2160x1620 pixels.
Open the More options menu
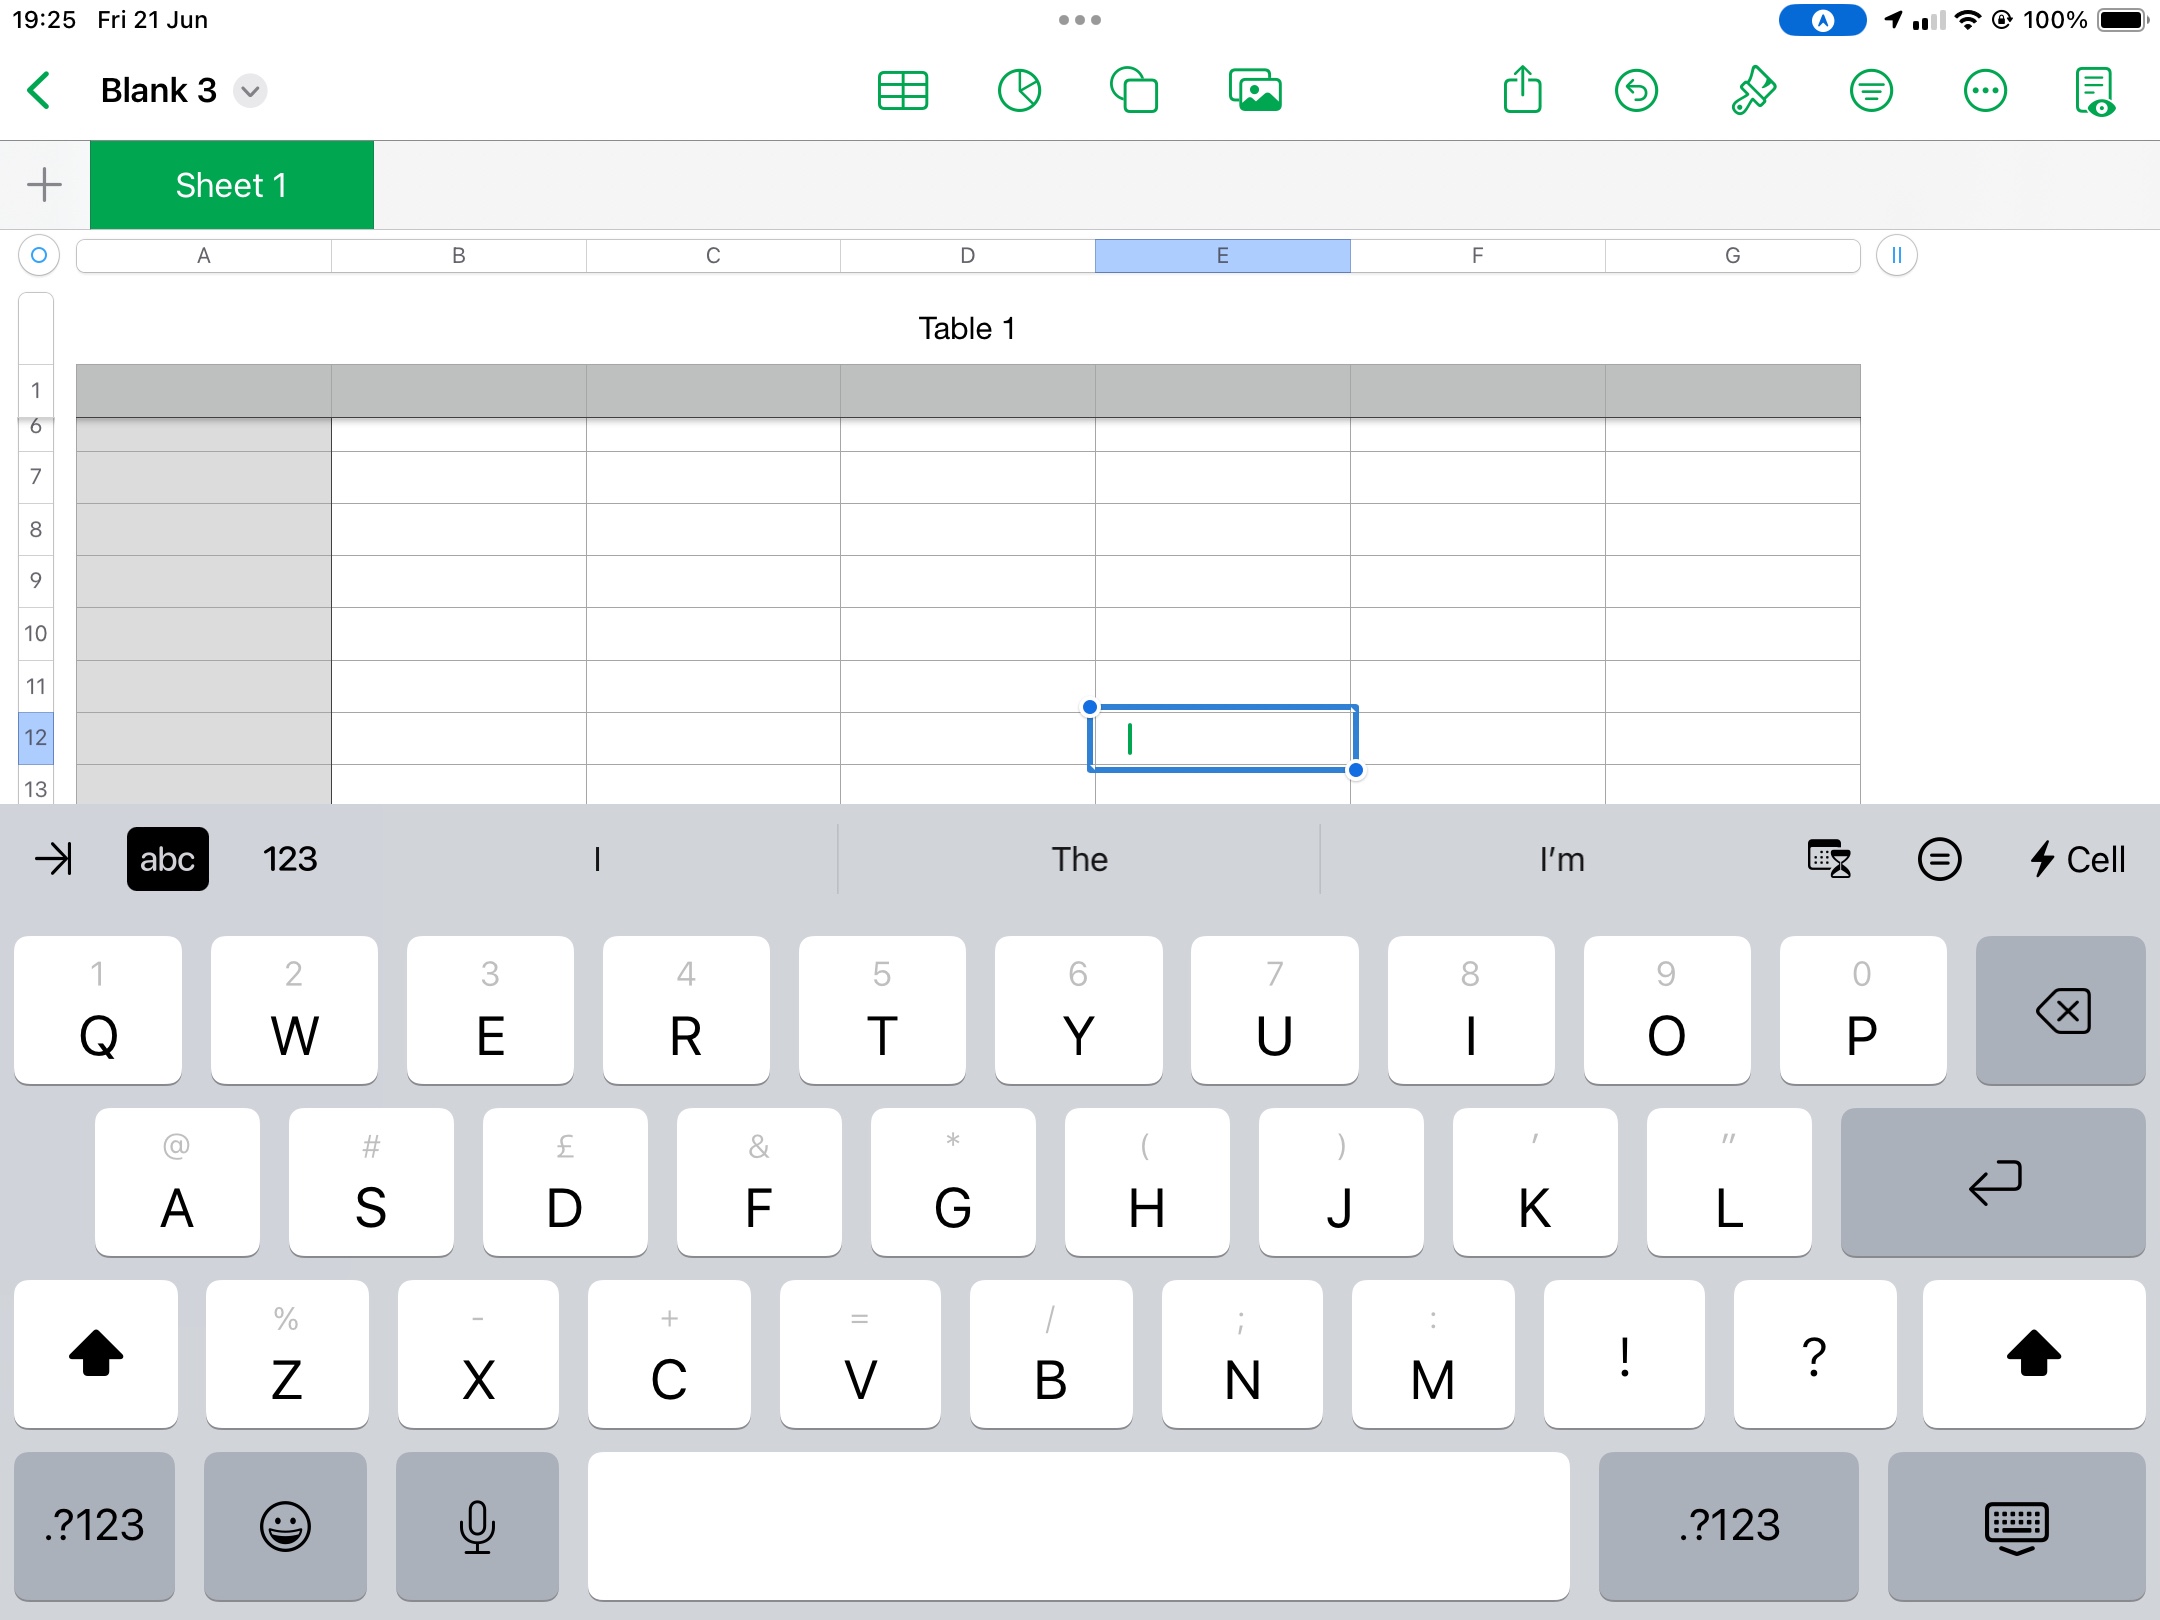[1985, 91]
